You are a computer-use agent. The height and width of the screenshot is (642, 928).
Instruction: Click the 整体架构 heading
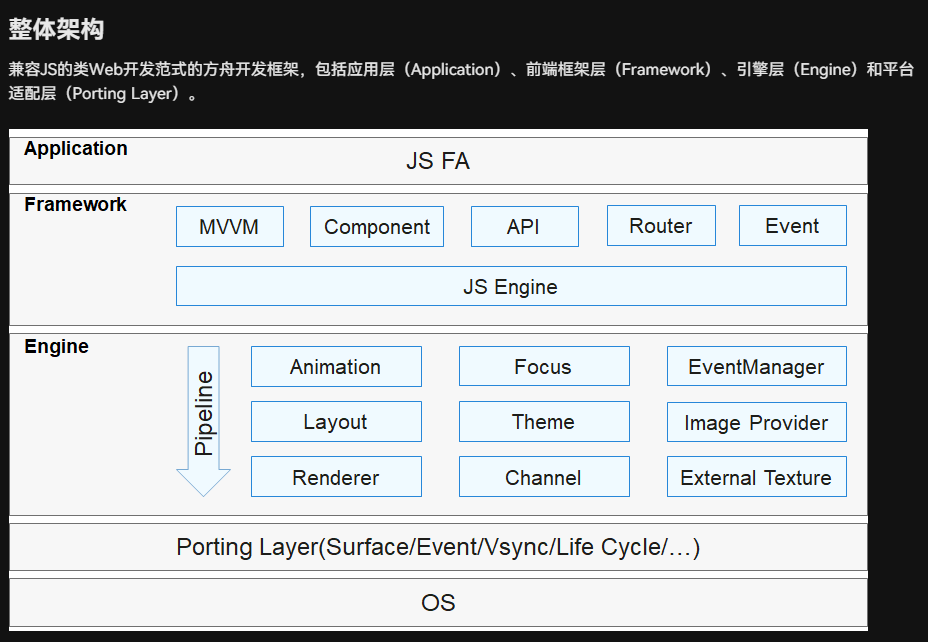(56, 30)
